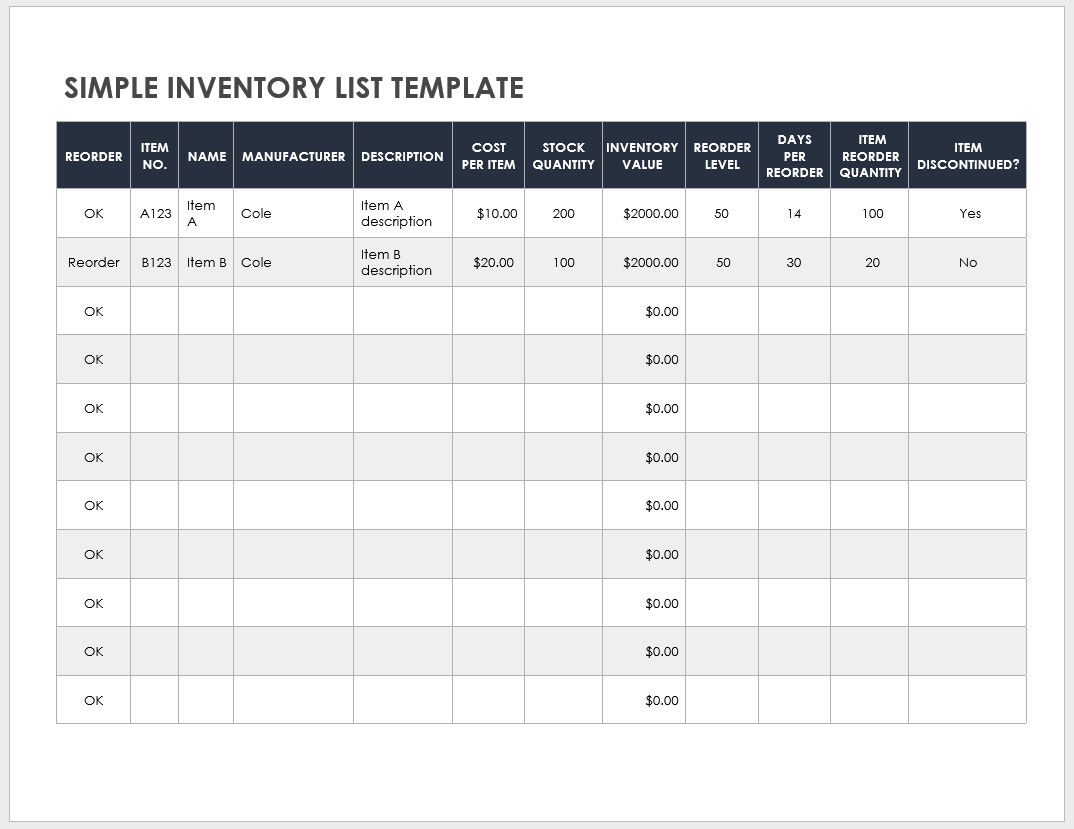This screenshot has height=829, width=1074.
Task: Click the 200 stock quantity cell
Action: tap(562, 213)
